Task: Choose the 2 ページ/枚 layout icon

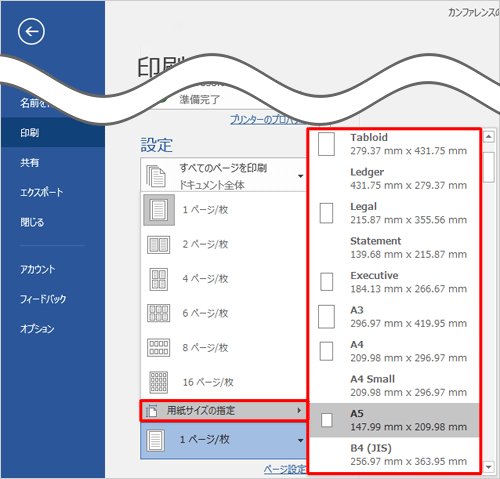Action: [159, 245]
